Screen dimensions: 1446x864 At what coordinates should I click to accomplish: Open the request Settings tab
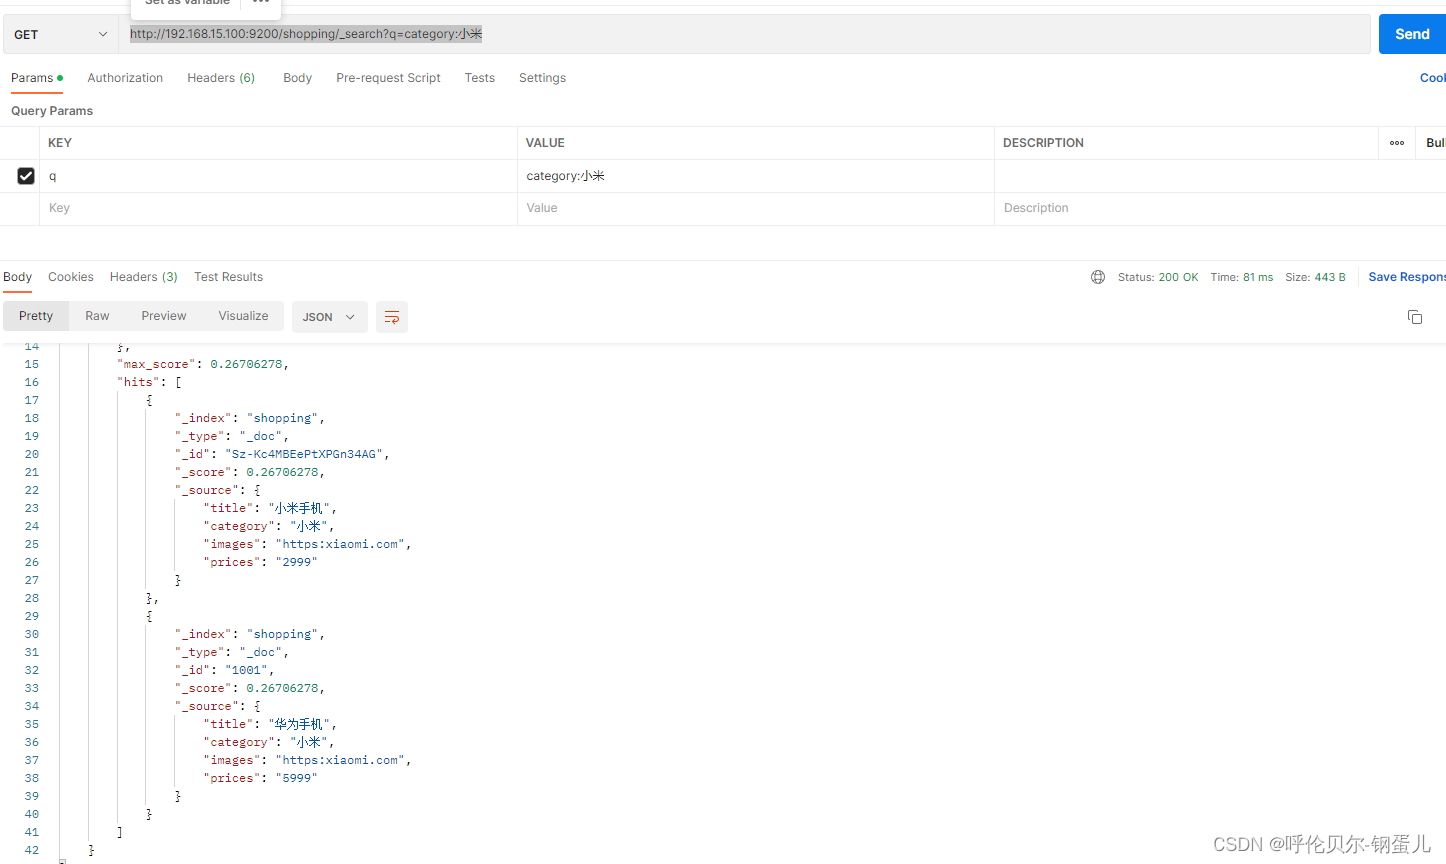542,78
